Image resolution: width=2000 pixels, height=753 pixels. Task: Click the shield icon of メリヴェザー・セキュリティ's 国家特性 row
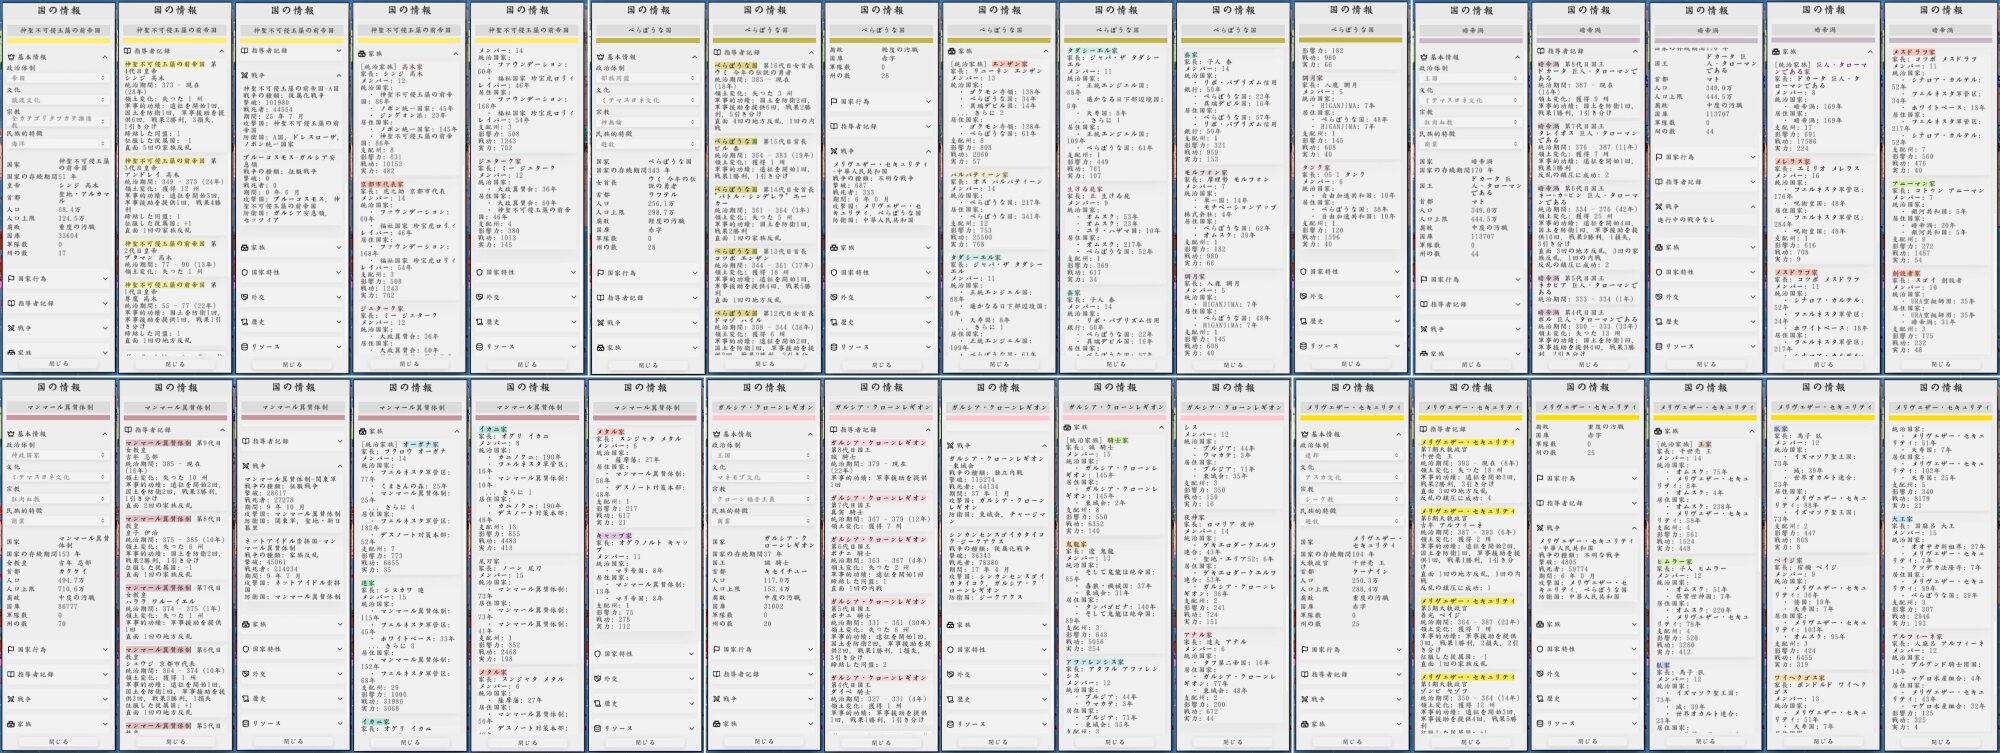1542,649
